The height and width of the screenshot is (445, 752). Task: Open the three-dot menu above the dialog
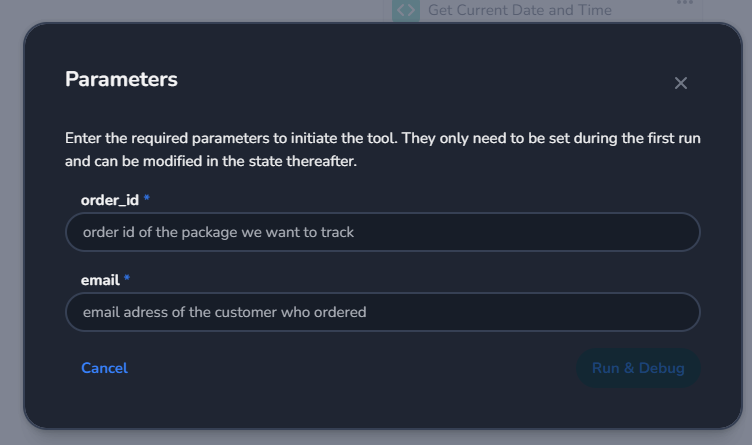click(684, 4)
